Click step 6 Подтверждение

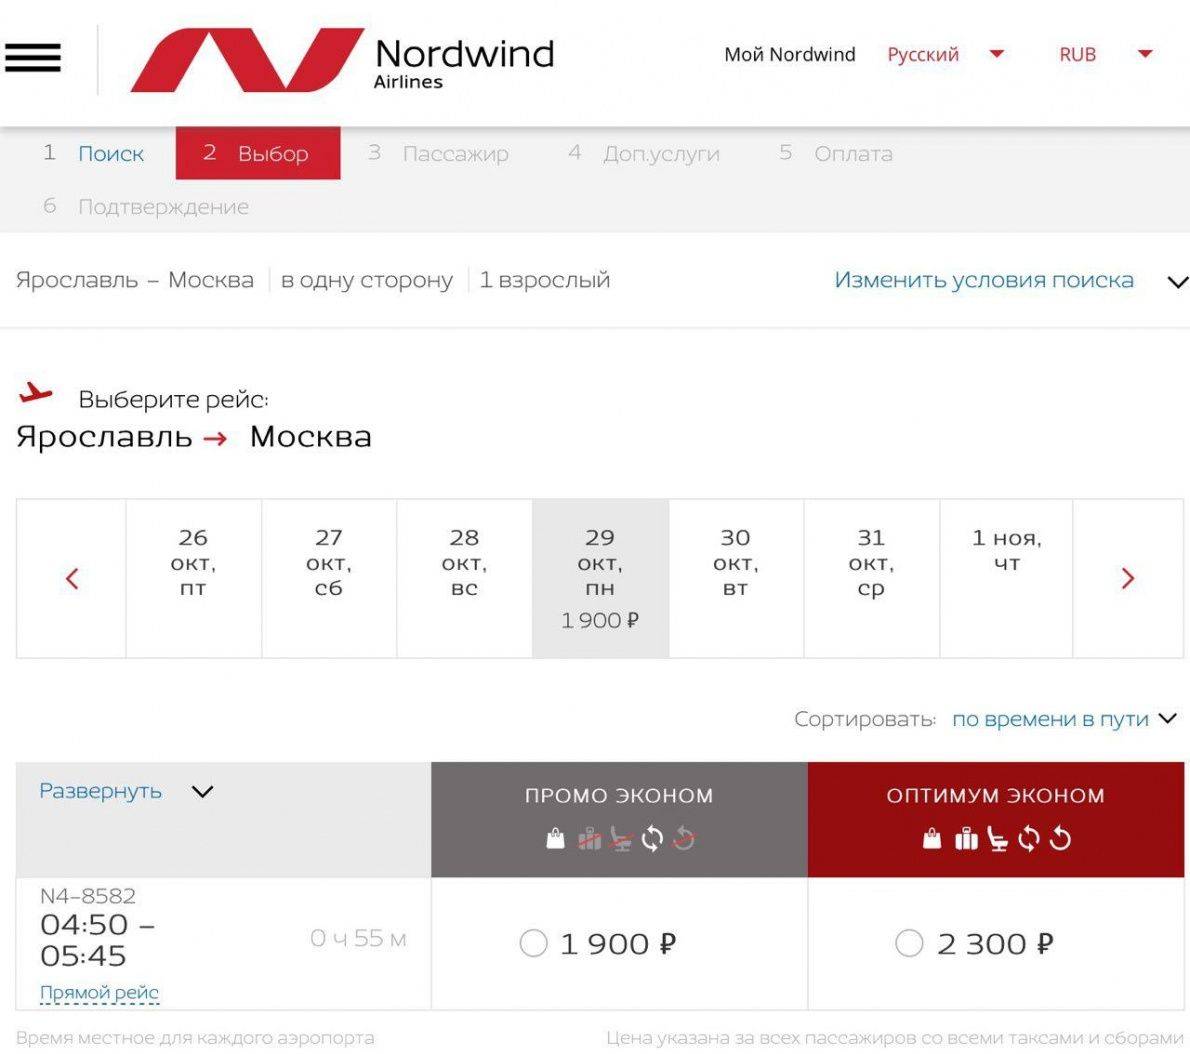point(146,206)
